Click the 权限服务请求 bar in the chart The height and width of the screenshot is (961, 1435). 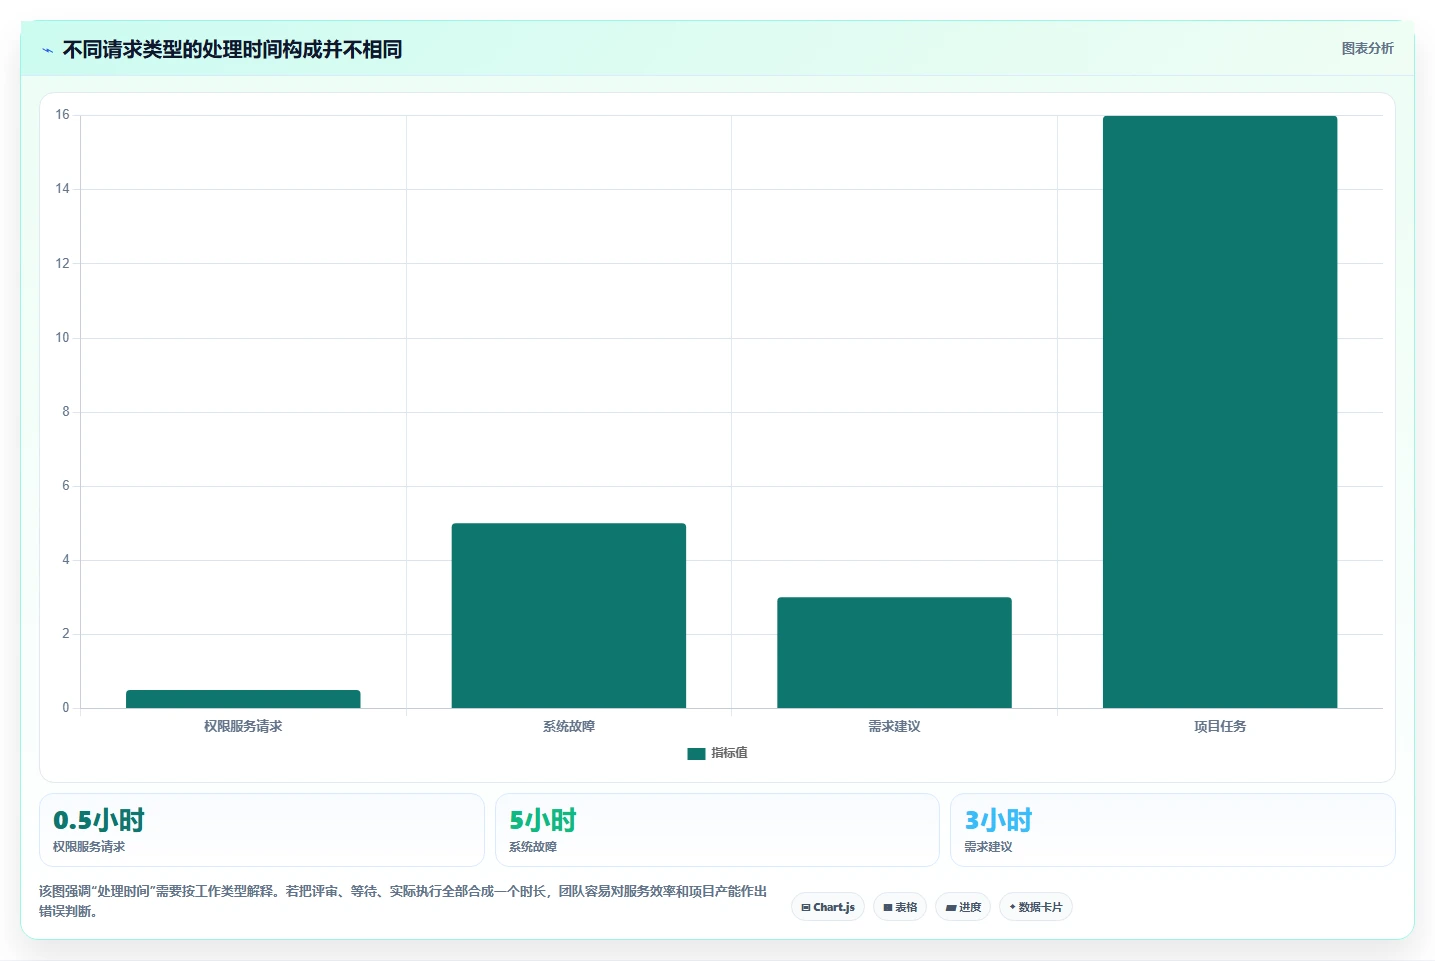(243, 699)
